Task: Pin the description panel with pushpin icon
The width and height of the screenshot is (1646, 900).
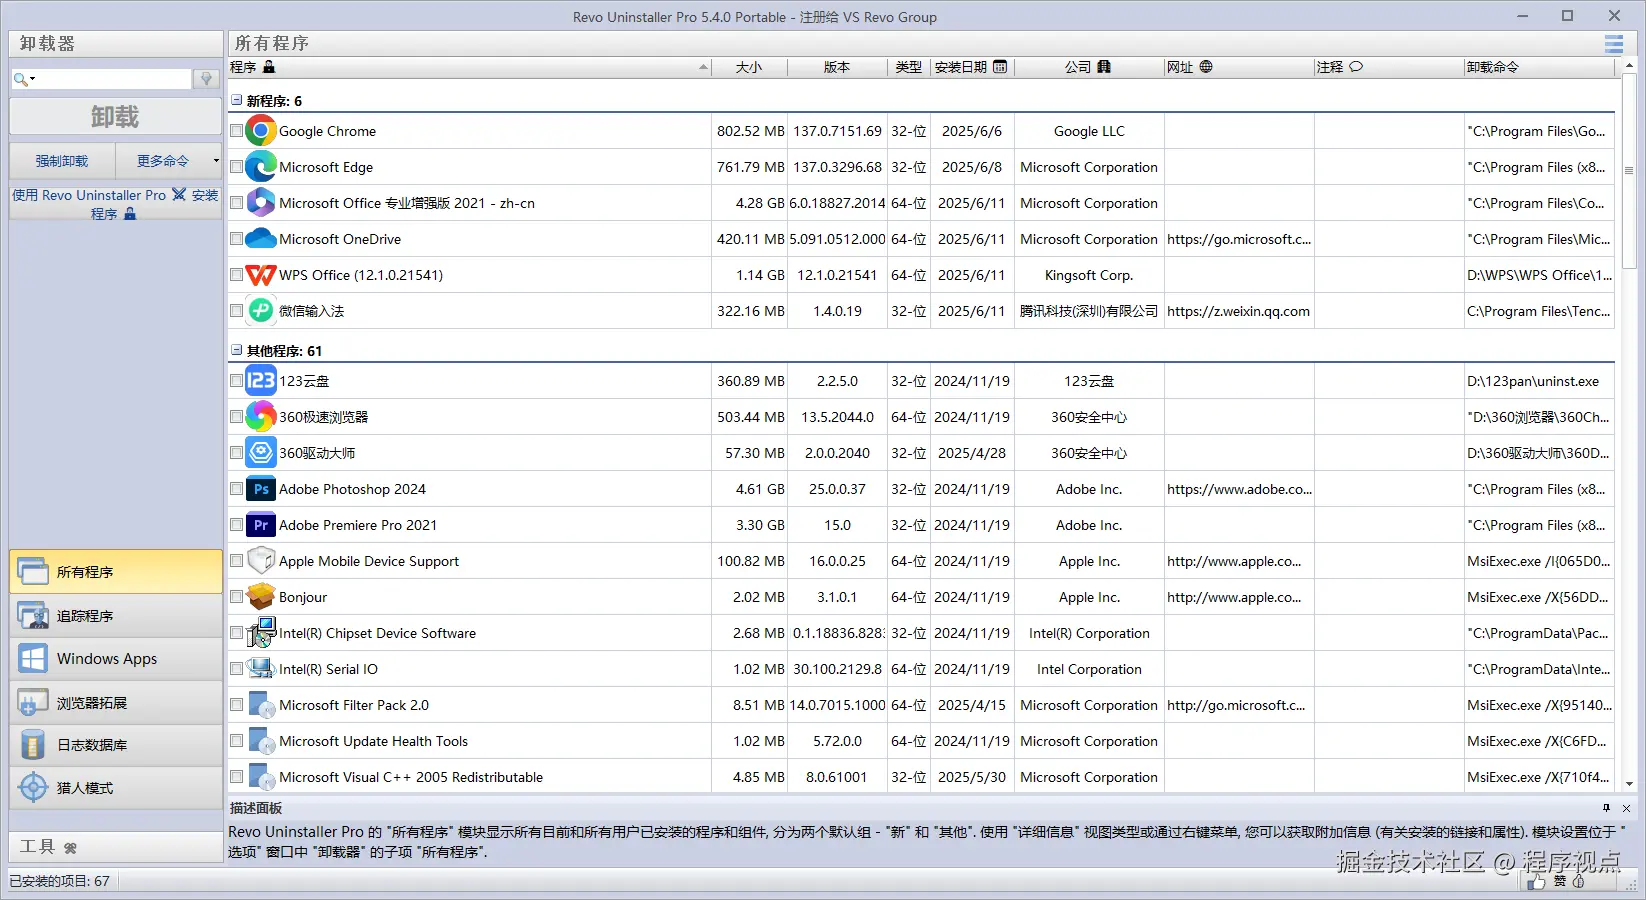Action: (1607, 808)
